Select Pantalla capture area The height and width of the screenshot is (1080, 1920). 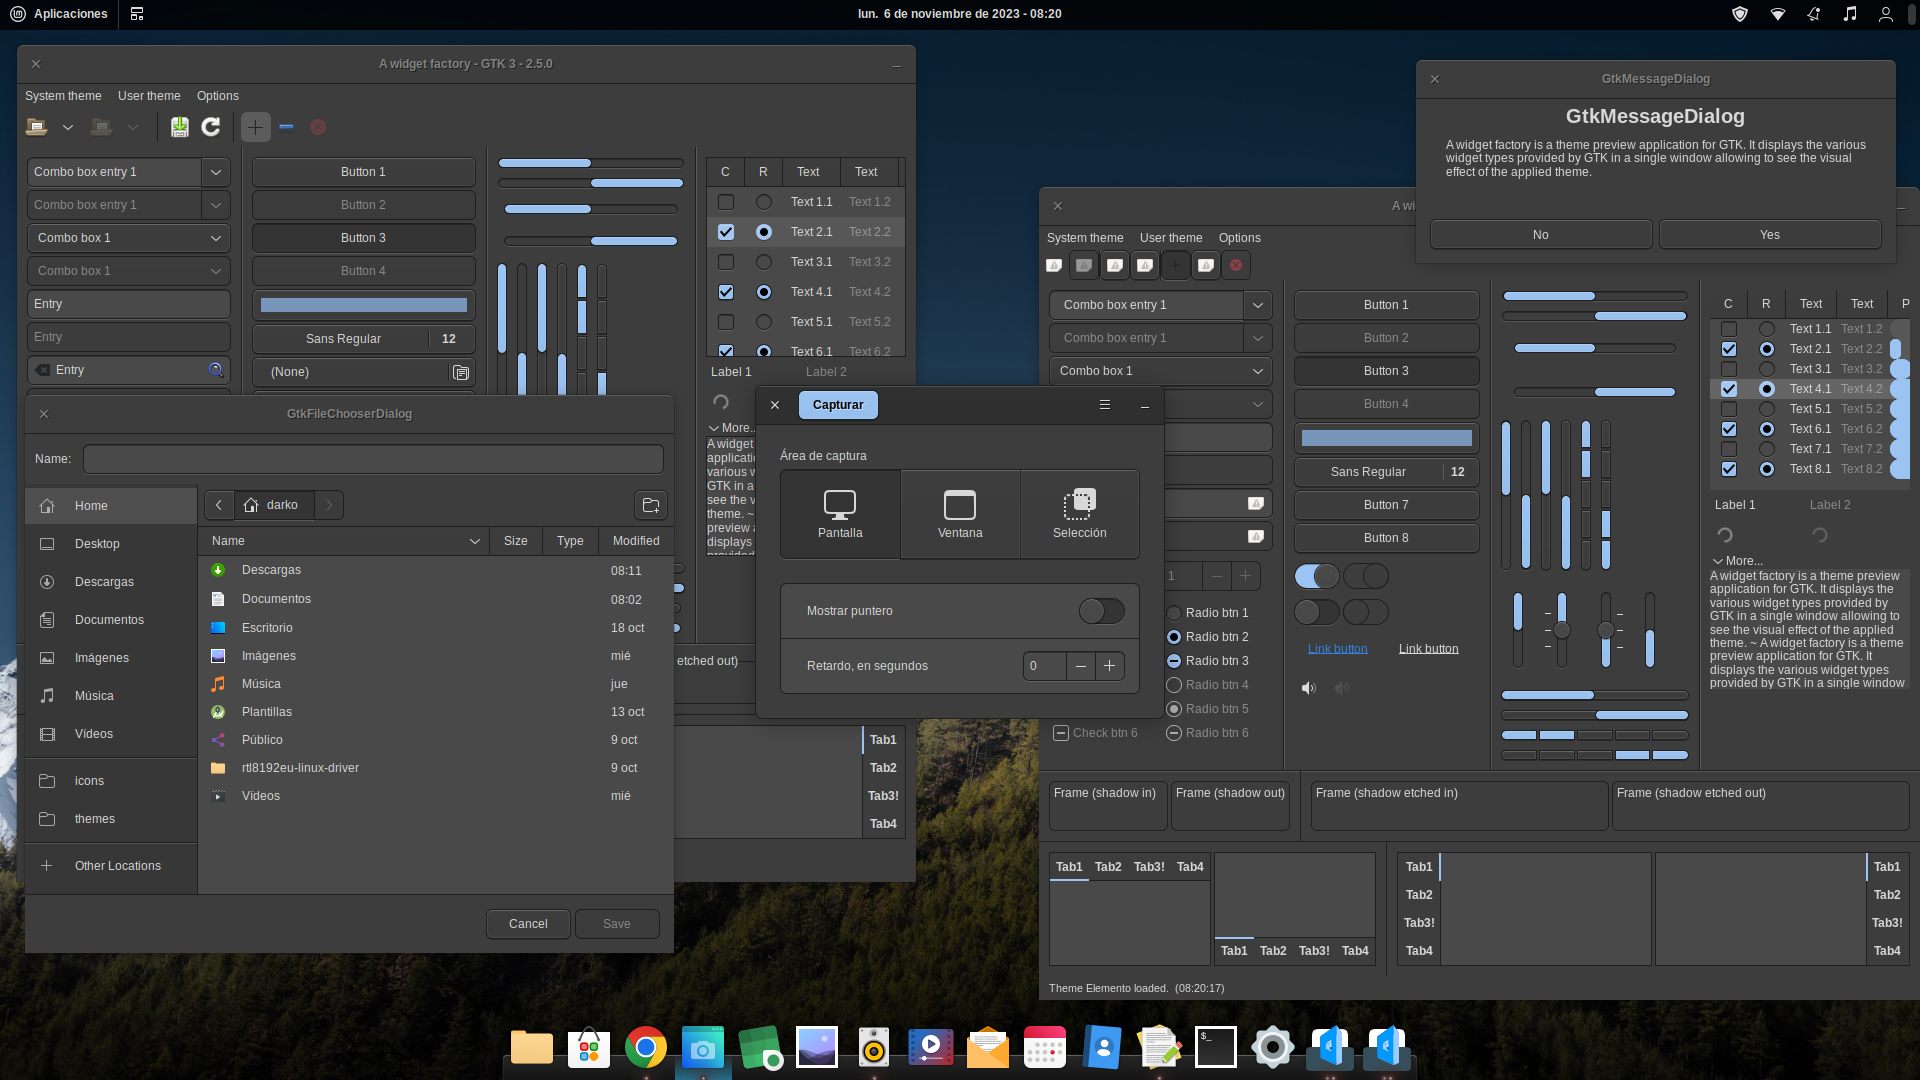pyautogui.click(x=840, y=515)
